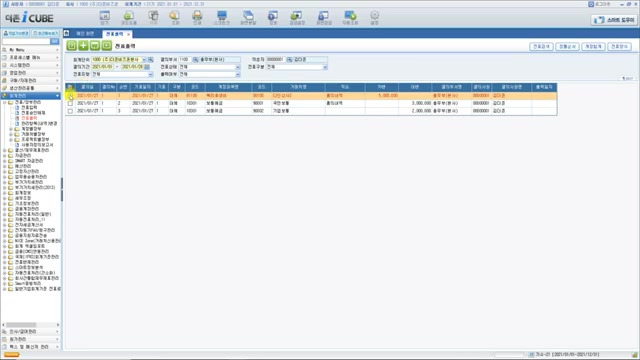Click the 계정과목명 column header
Viewport: 640px width, 360px height.
tap(228, 87)
